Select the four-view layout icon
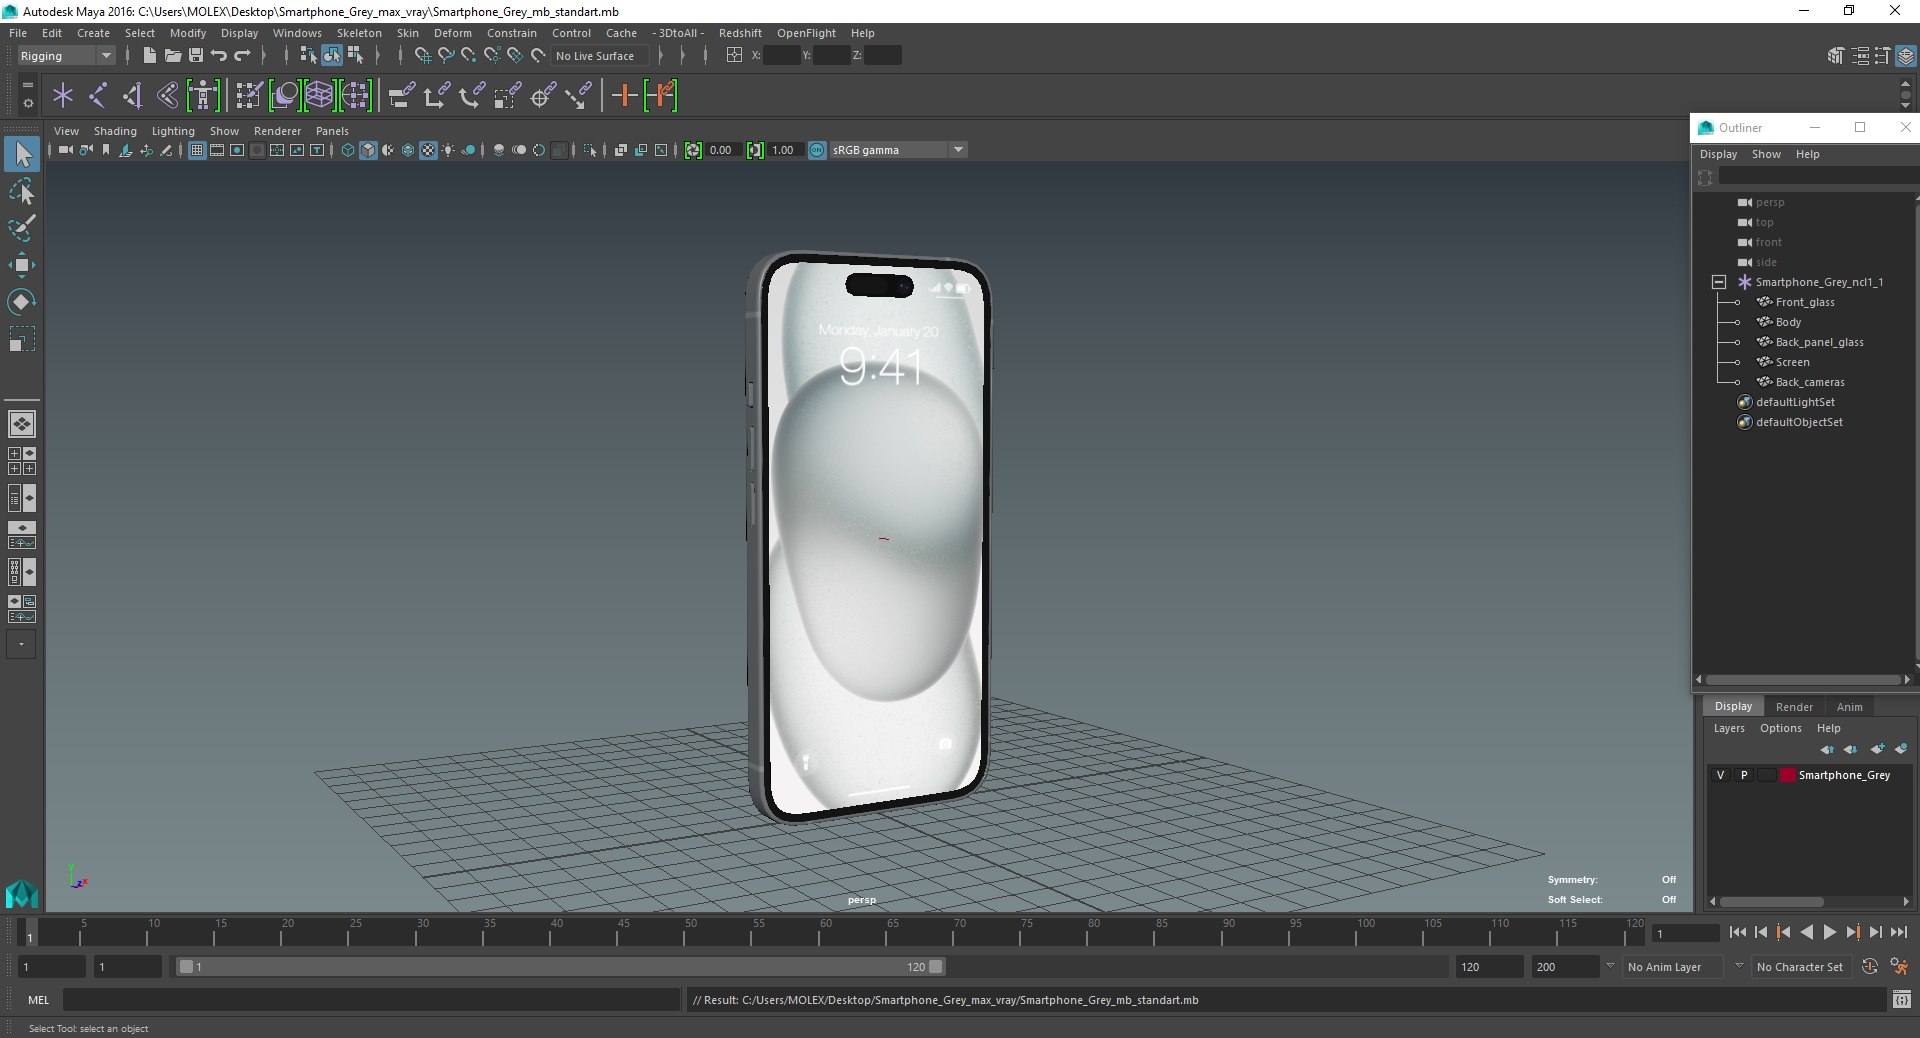Image resolution: width=1920 pixels, height=1038 pixels. [22, 461]
